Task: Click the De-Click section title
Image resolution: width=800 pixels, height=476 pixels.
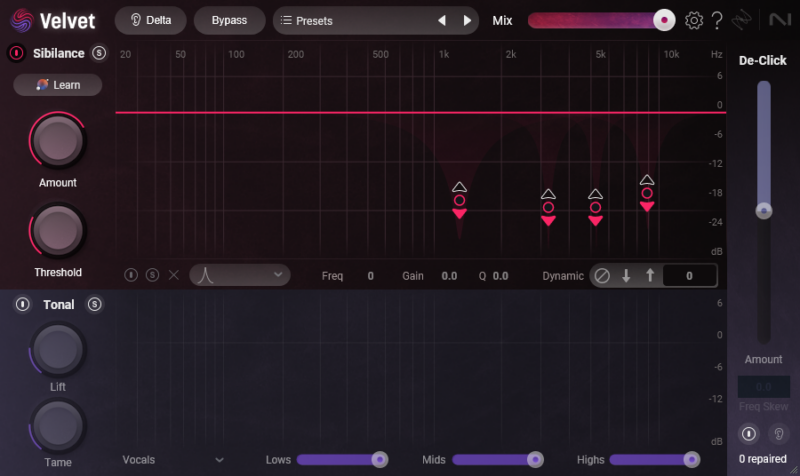Action: 763,60
